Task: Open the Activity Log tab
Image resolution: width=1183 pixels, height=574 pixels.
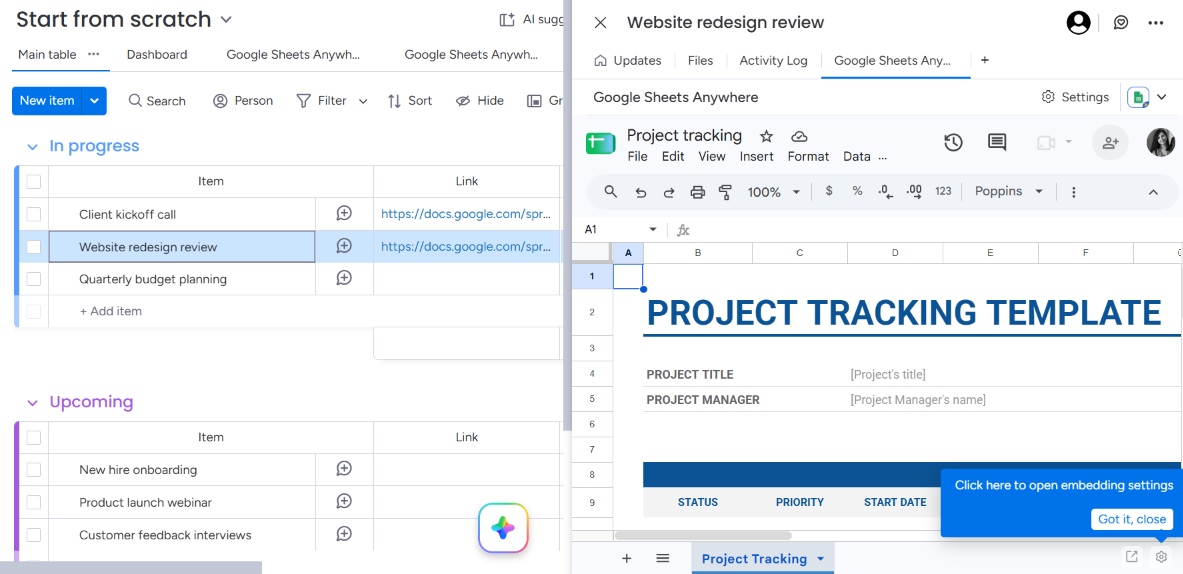Action: coord(773,60)
